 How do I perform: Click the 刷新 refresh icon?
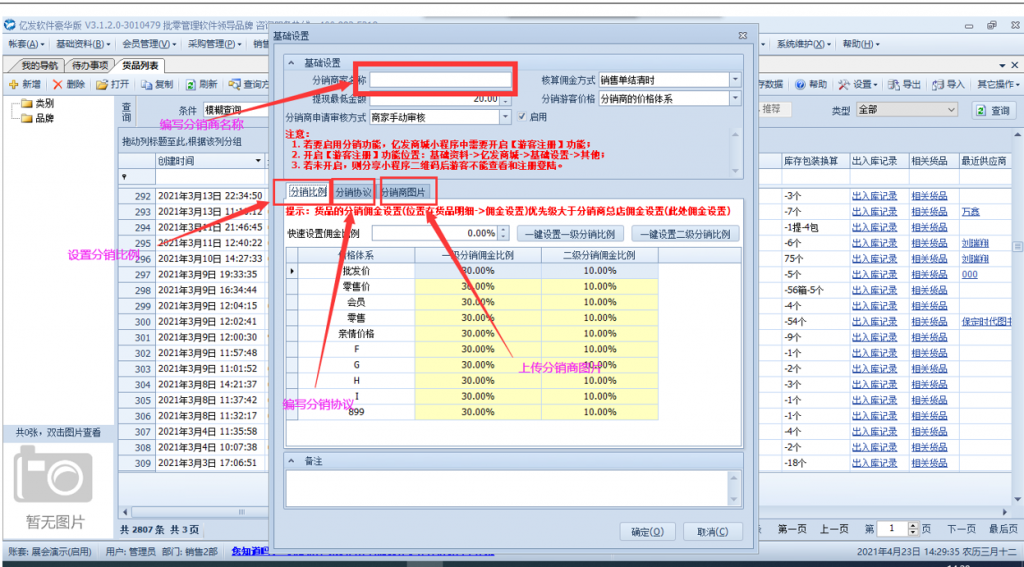pos(191,84)
